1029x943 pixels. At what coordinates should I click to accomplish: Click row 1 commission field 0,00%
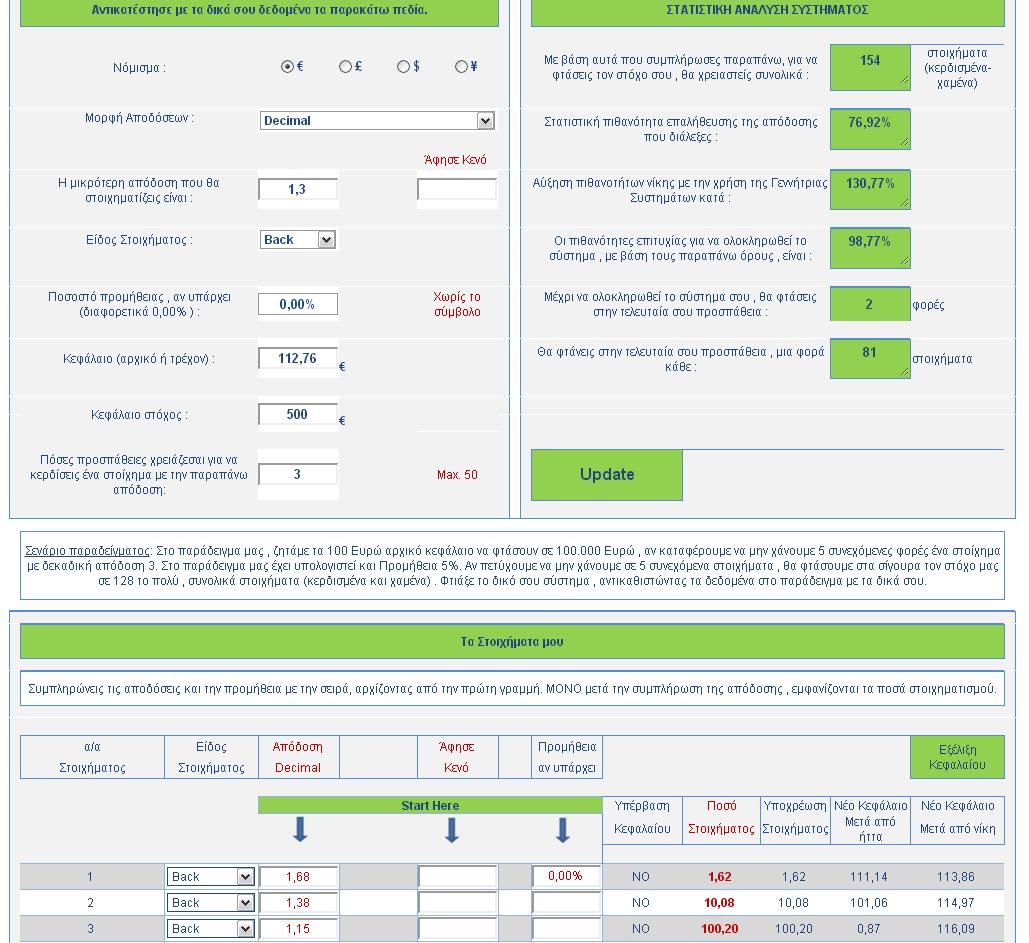566,876
